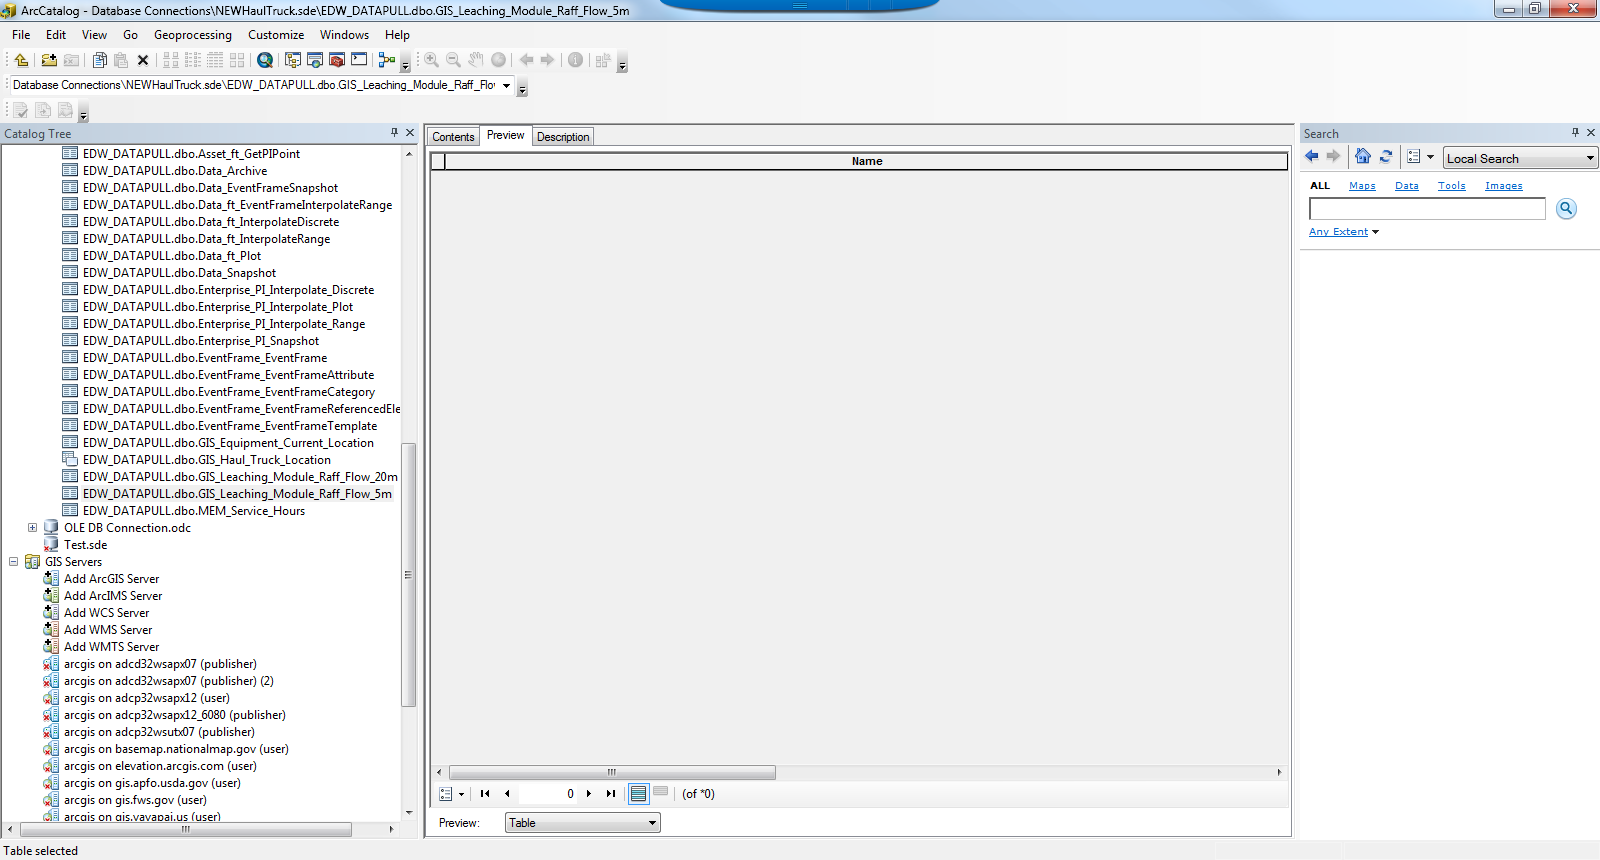Screen dimensions: 1600x860
Task: Run search with the magnifier button
Action: (x=1566, y=208)
